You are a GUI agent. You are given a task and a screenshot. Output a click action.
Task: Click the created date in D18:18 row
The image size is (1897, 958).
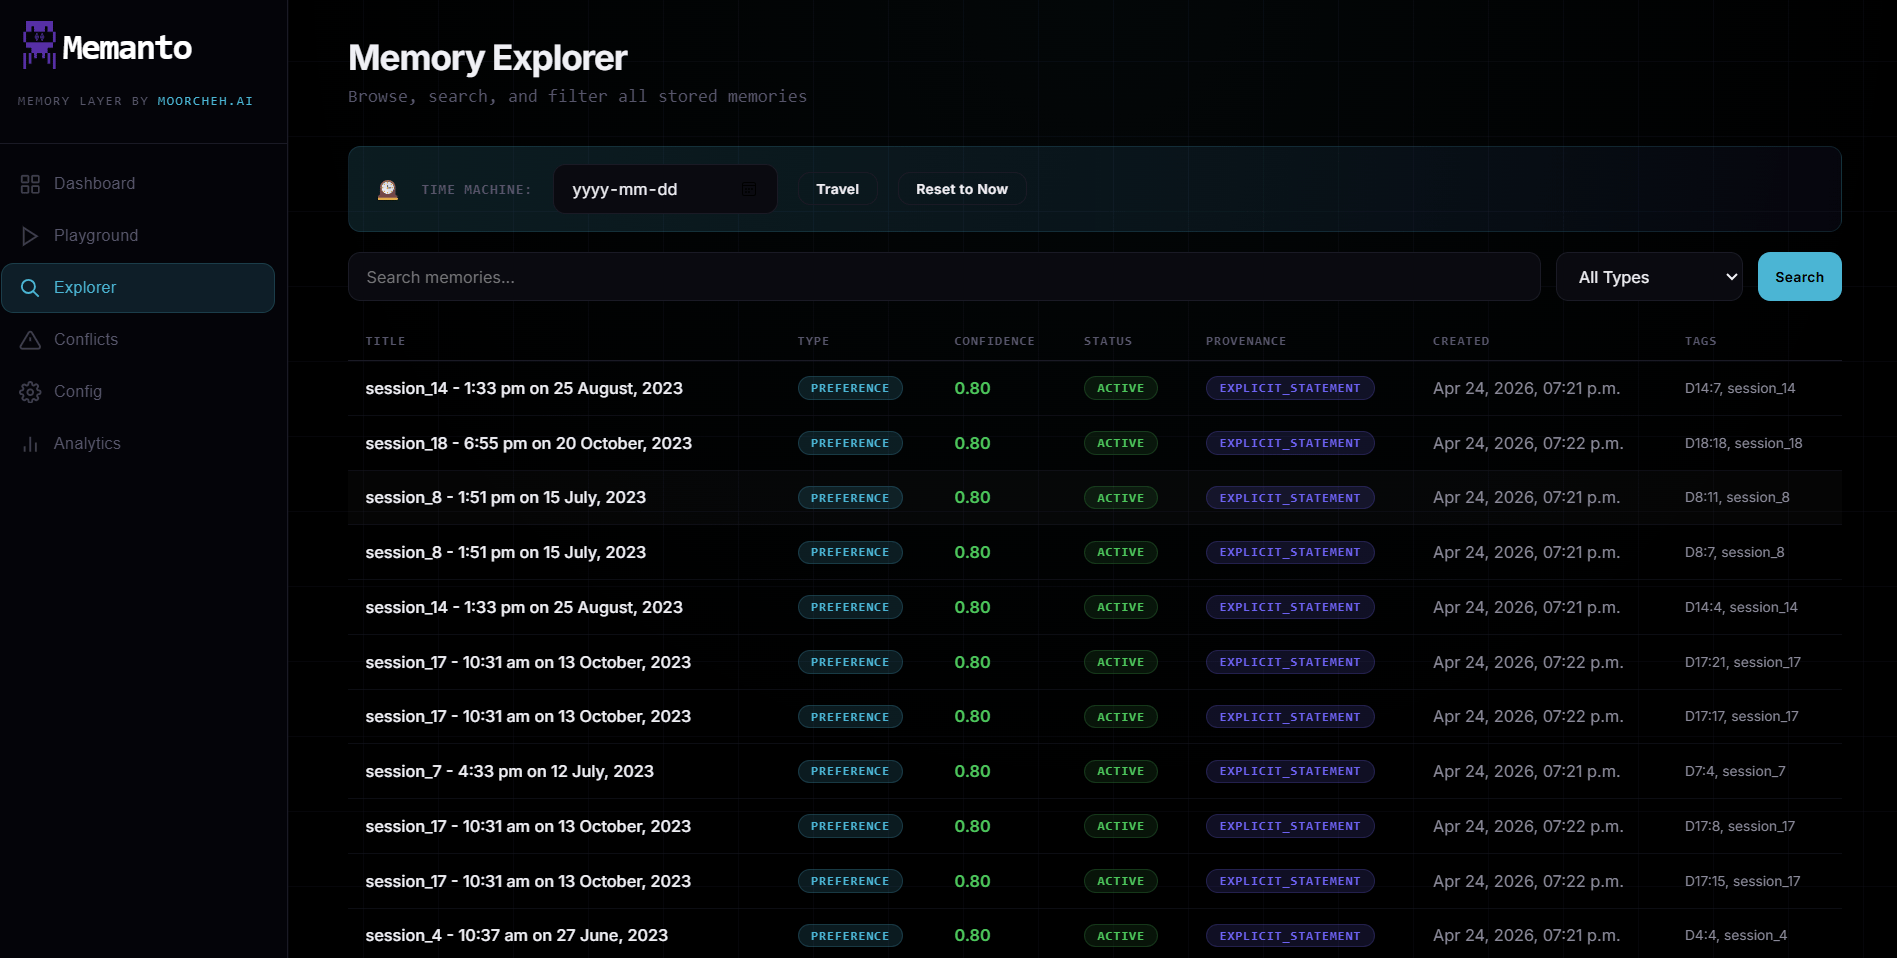(1528, 443)
